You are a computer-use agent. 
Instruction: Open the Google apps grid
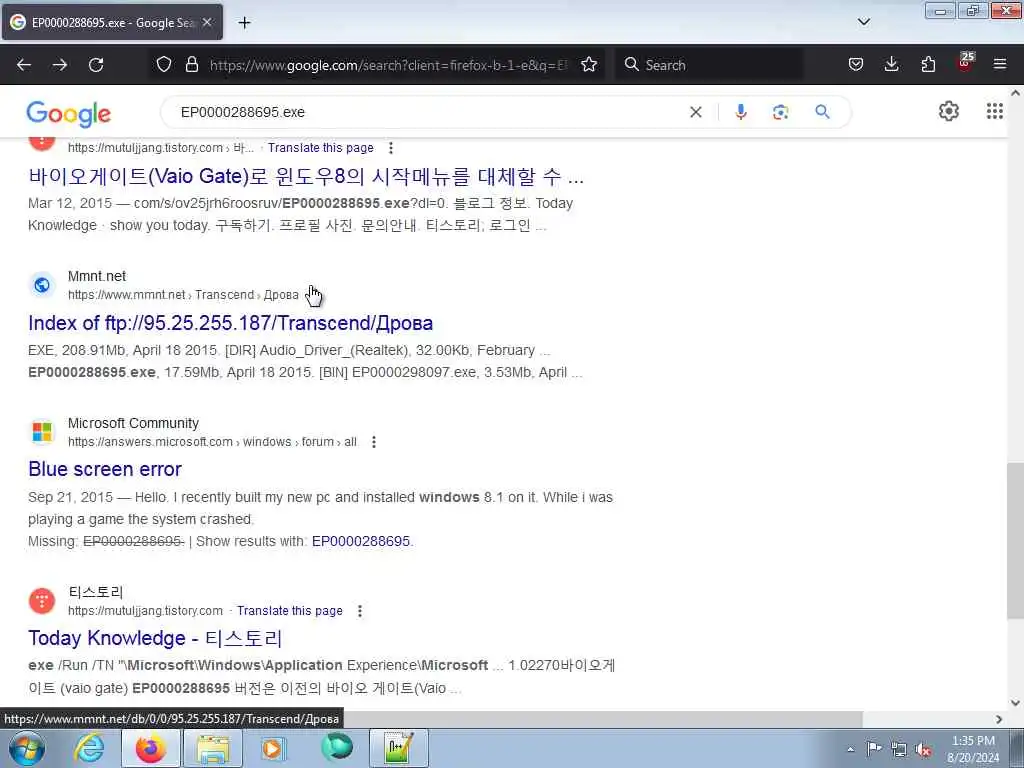[x=995, y=112]
